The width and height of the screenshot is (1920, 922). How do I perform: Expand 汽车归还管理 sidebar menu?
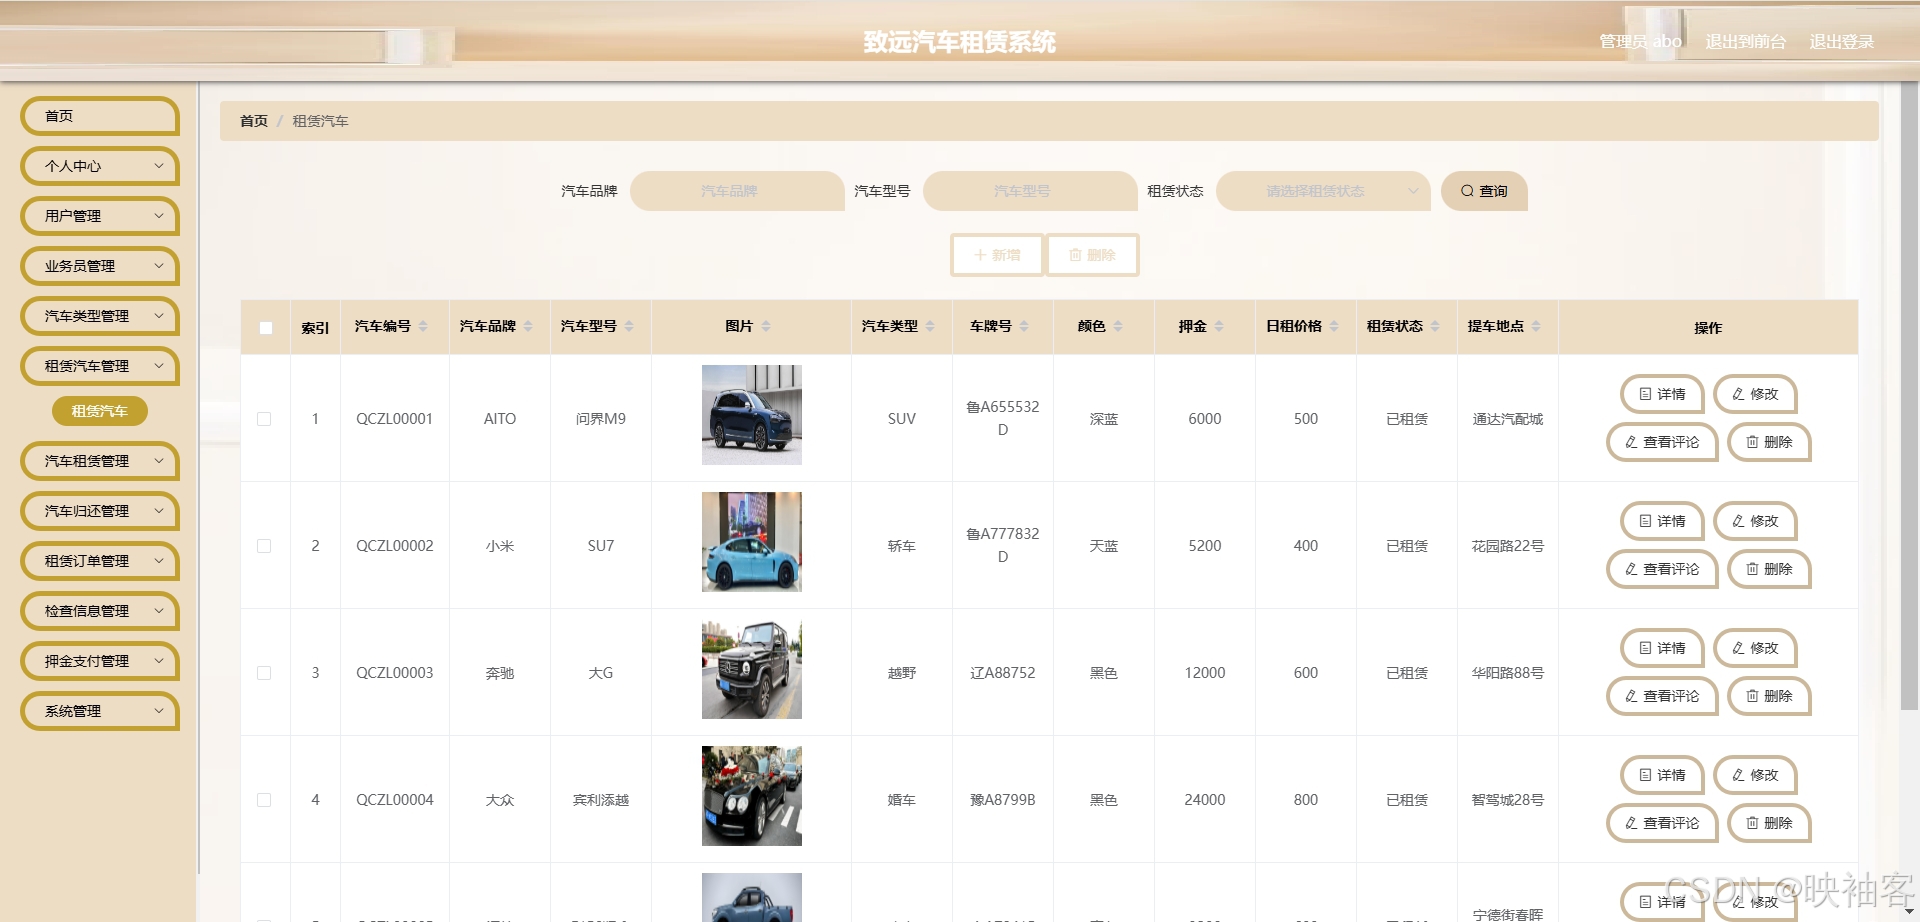(100, 511)
